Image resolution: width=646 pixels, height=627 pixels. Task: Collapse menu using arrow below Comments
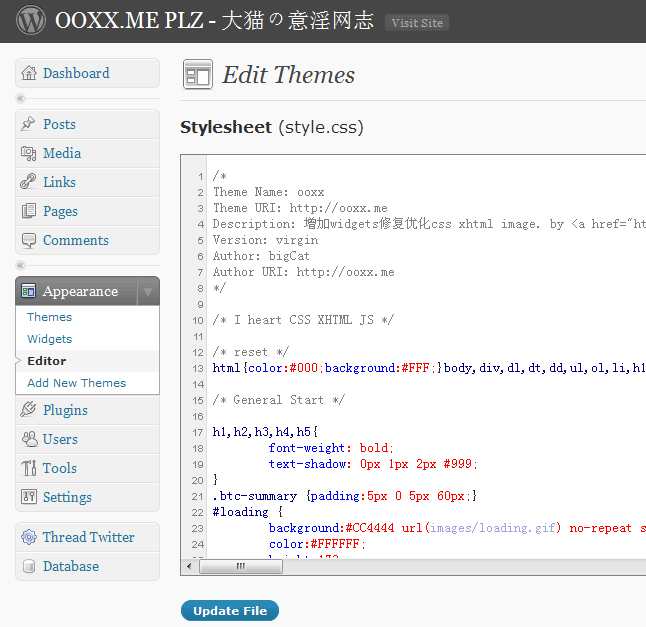pyautogui.click(x=20, y=265)
